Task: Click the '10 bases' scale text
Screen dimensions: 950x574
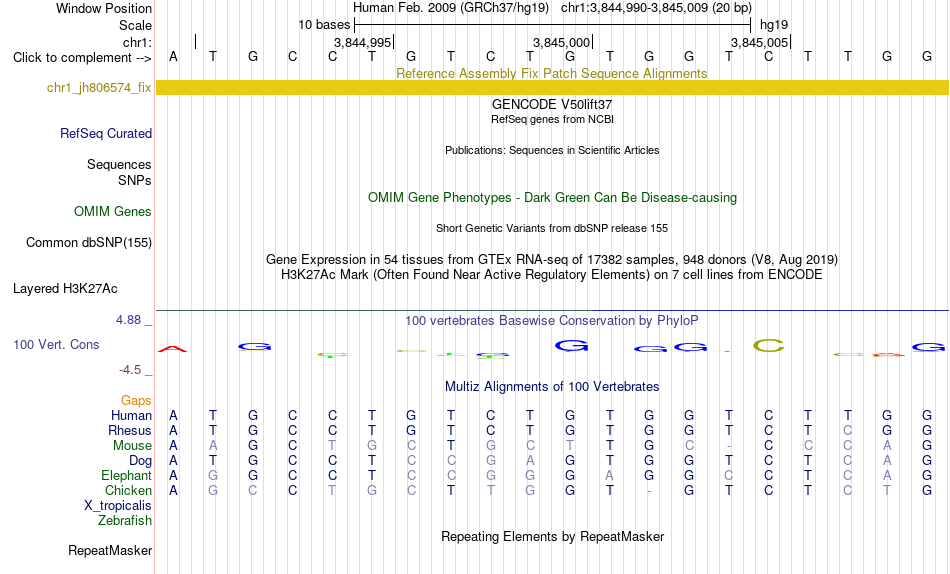Action: point(324,25)
